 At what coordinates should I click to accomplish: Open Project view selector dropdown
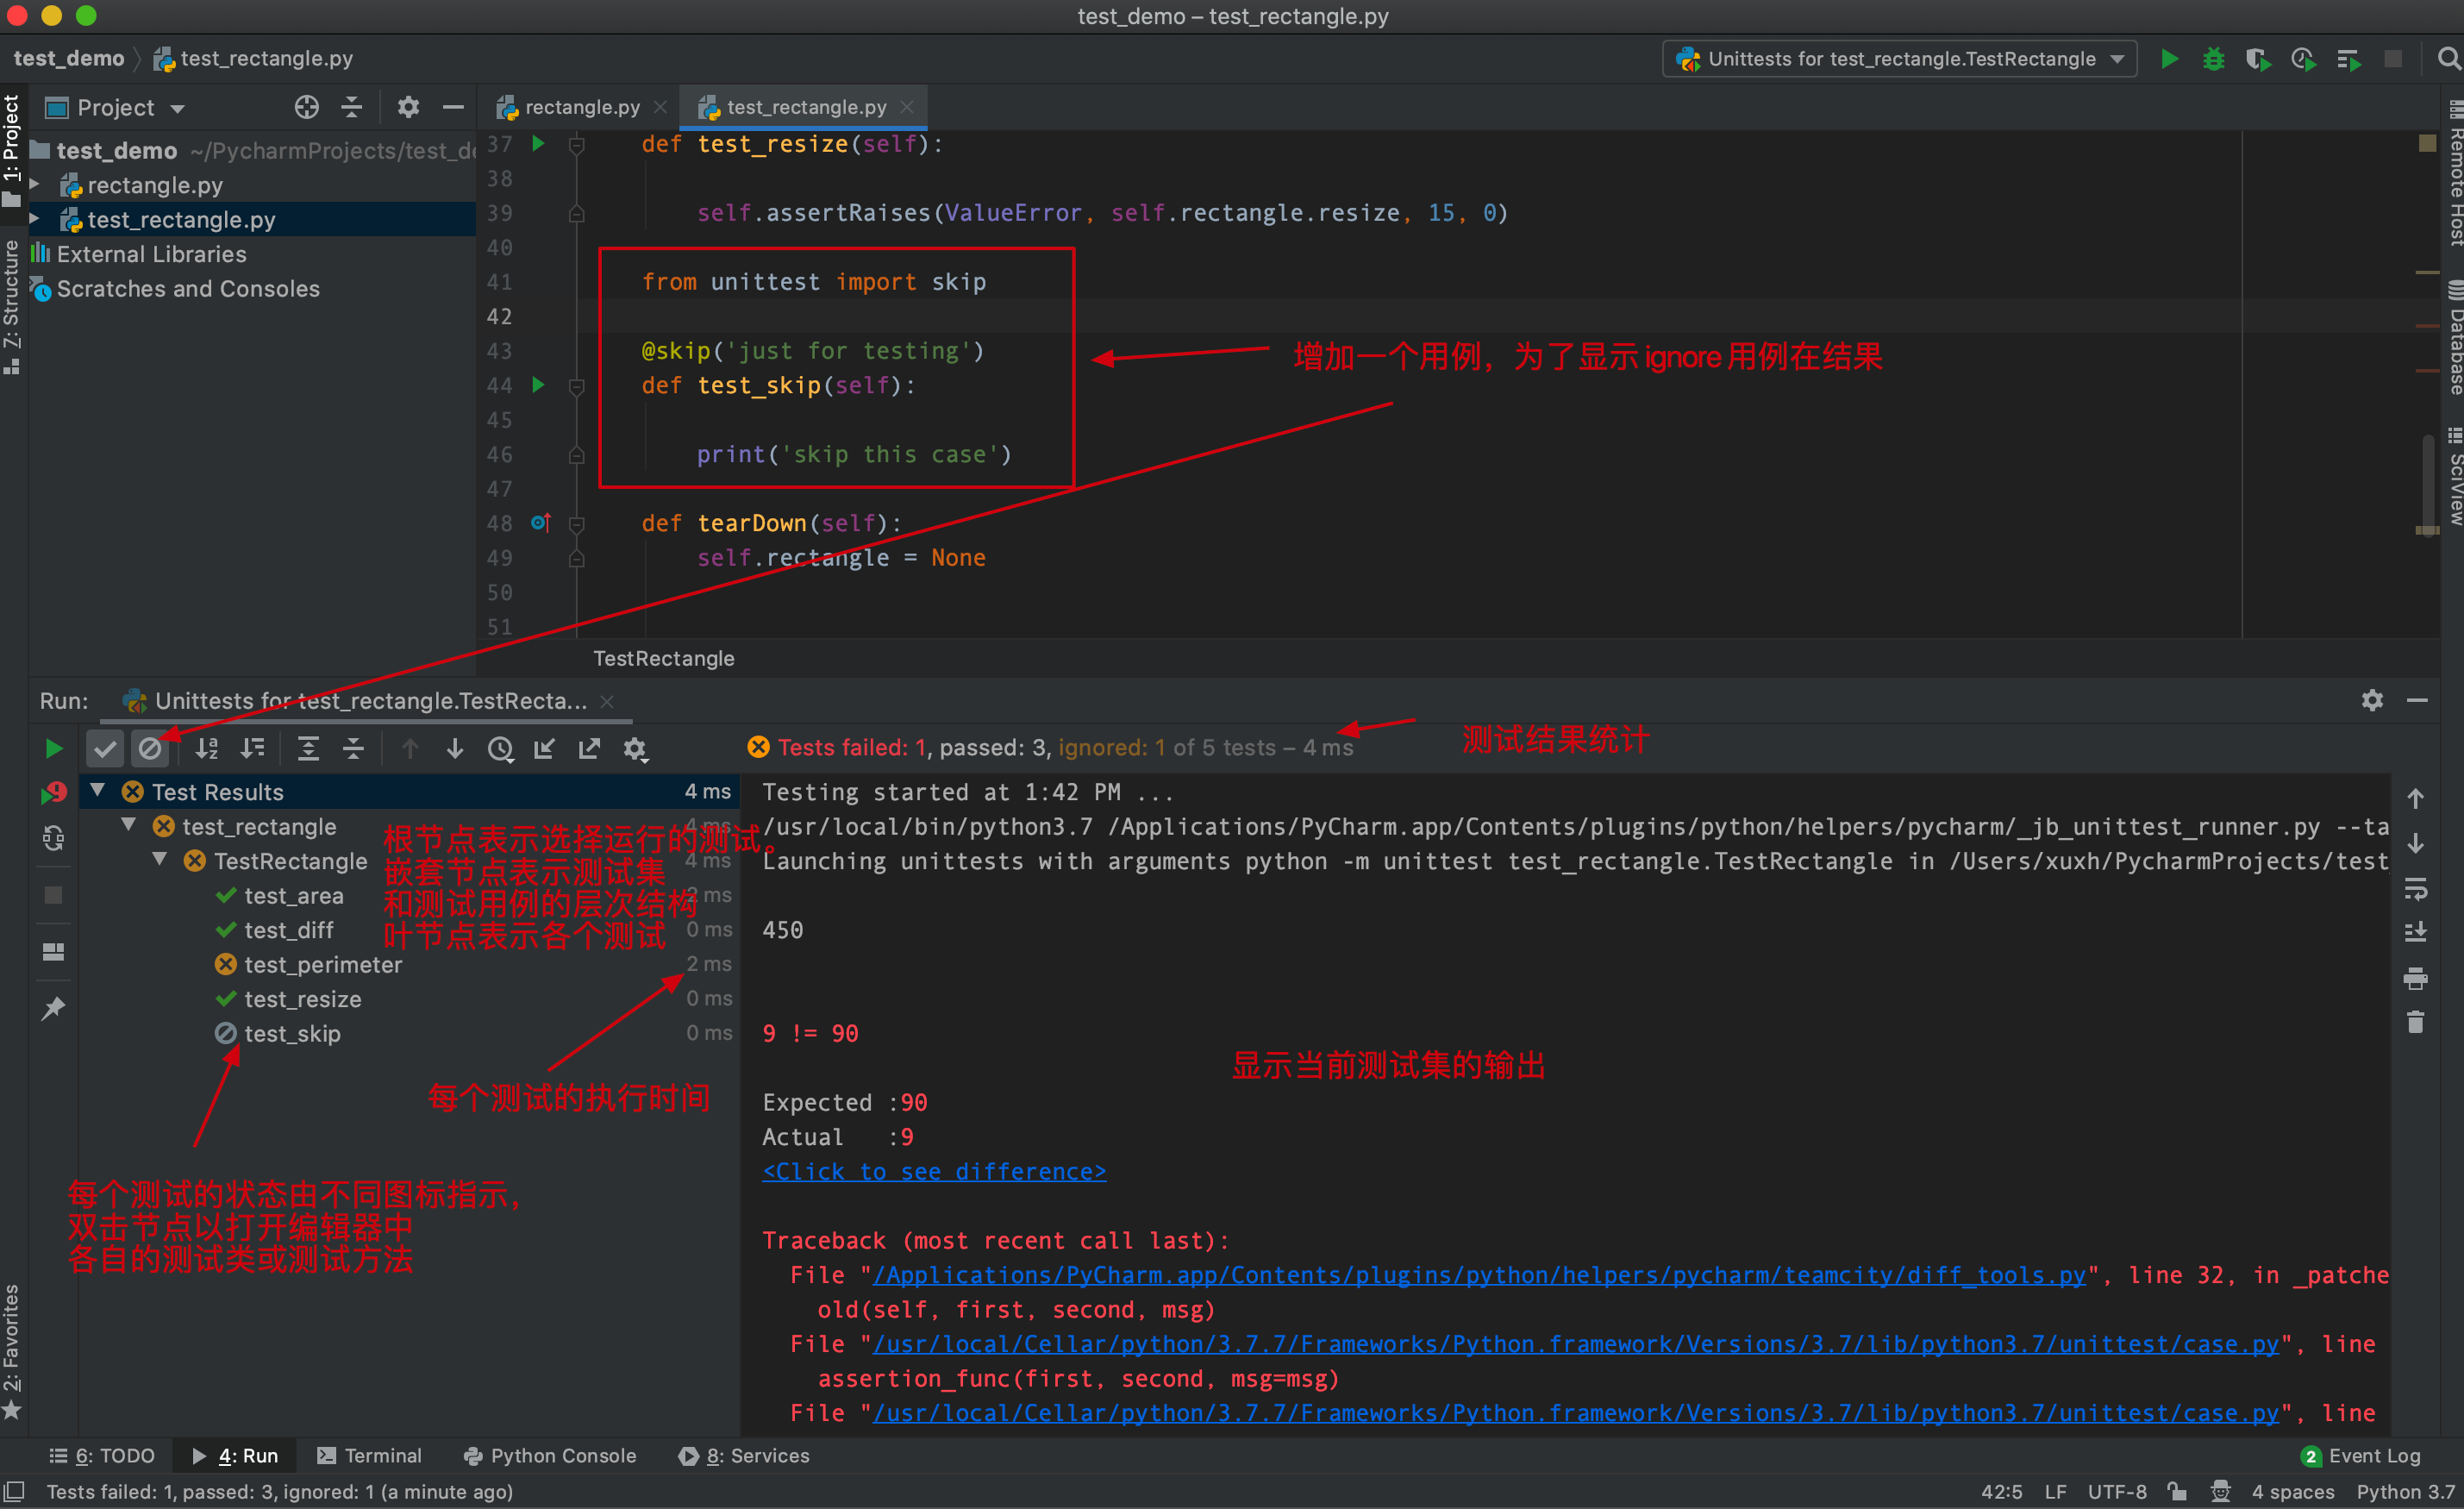click(x=115, y=107)
